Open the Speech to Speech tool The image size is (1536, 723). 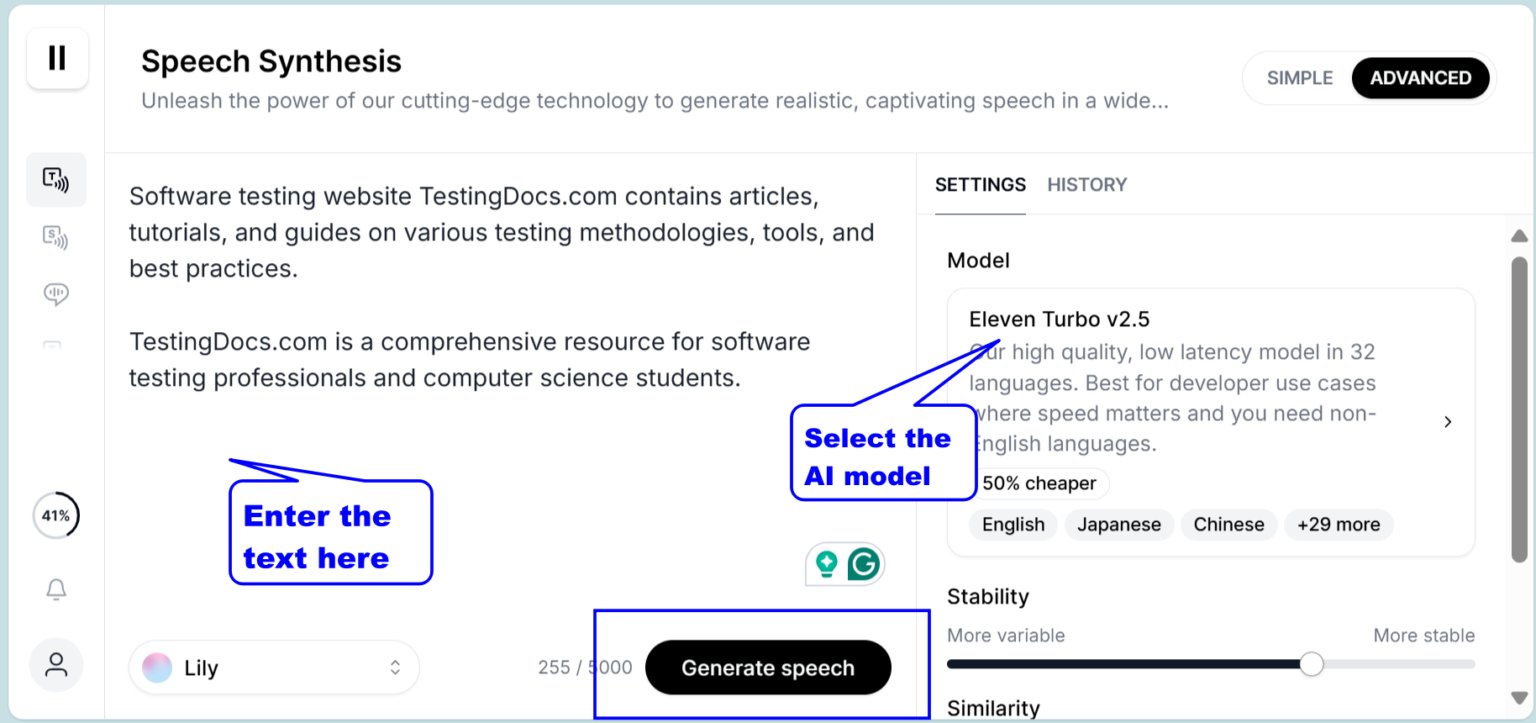pos(56,238)
